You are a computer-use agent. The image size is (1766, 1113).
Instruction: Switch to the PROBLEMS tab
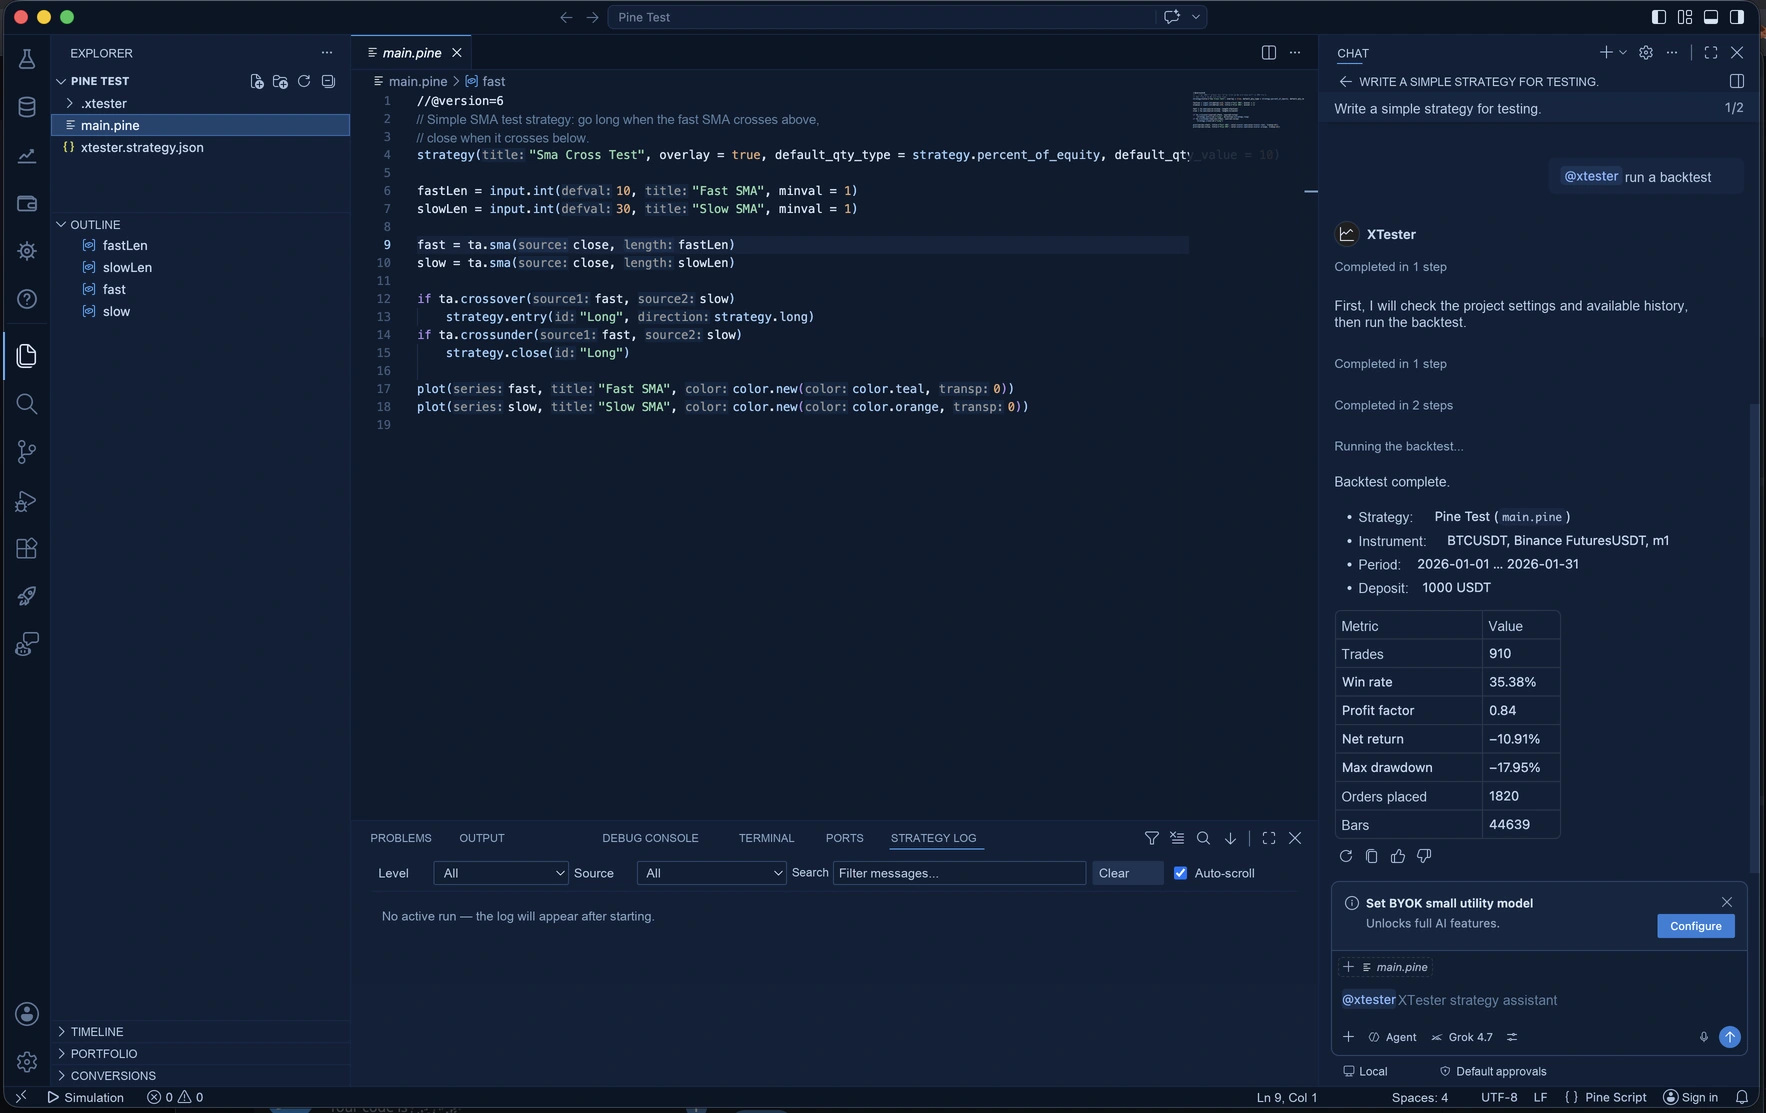[x=401, y=838]
